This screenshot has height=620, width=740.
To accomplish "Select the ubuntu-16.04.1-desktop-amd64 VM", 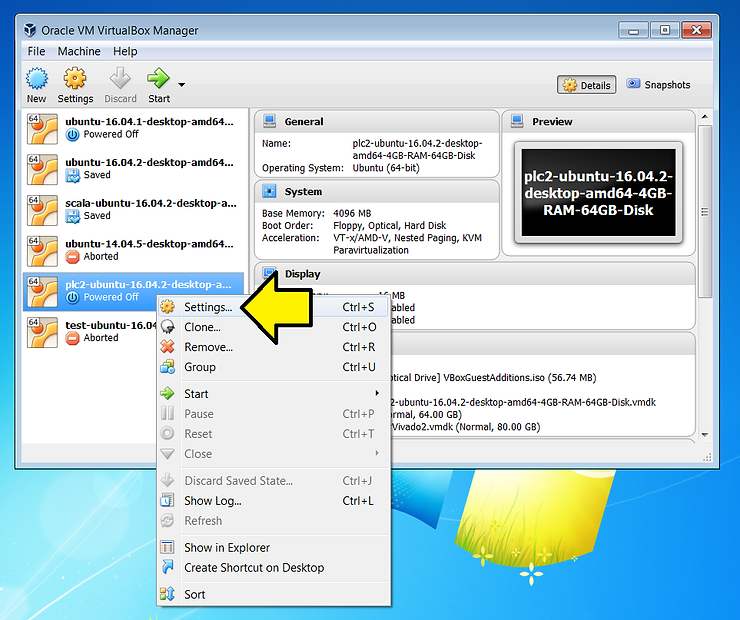I will pos(134,128).
